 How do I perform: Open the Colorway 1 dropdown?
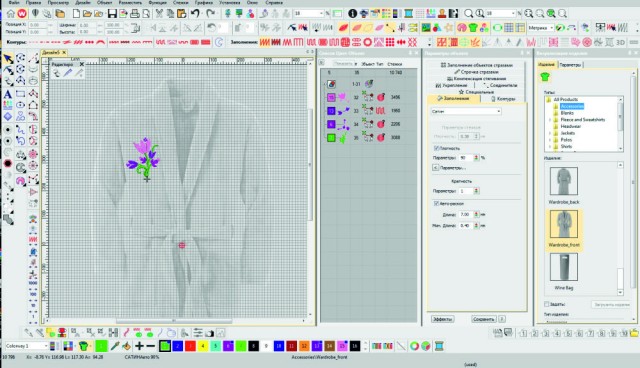(27, 346)
